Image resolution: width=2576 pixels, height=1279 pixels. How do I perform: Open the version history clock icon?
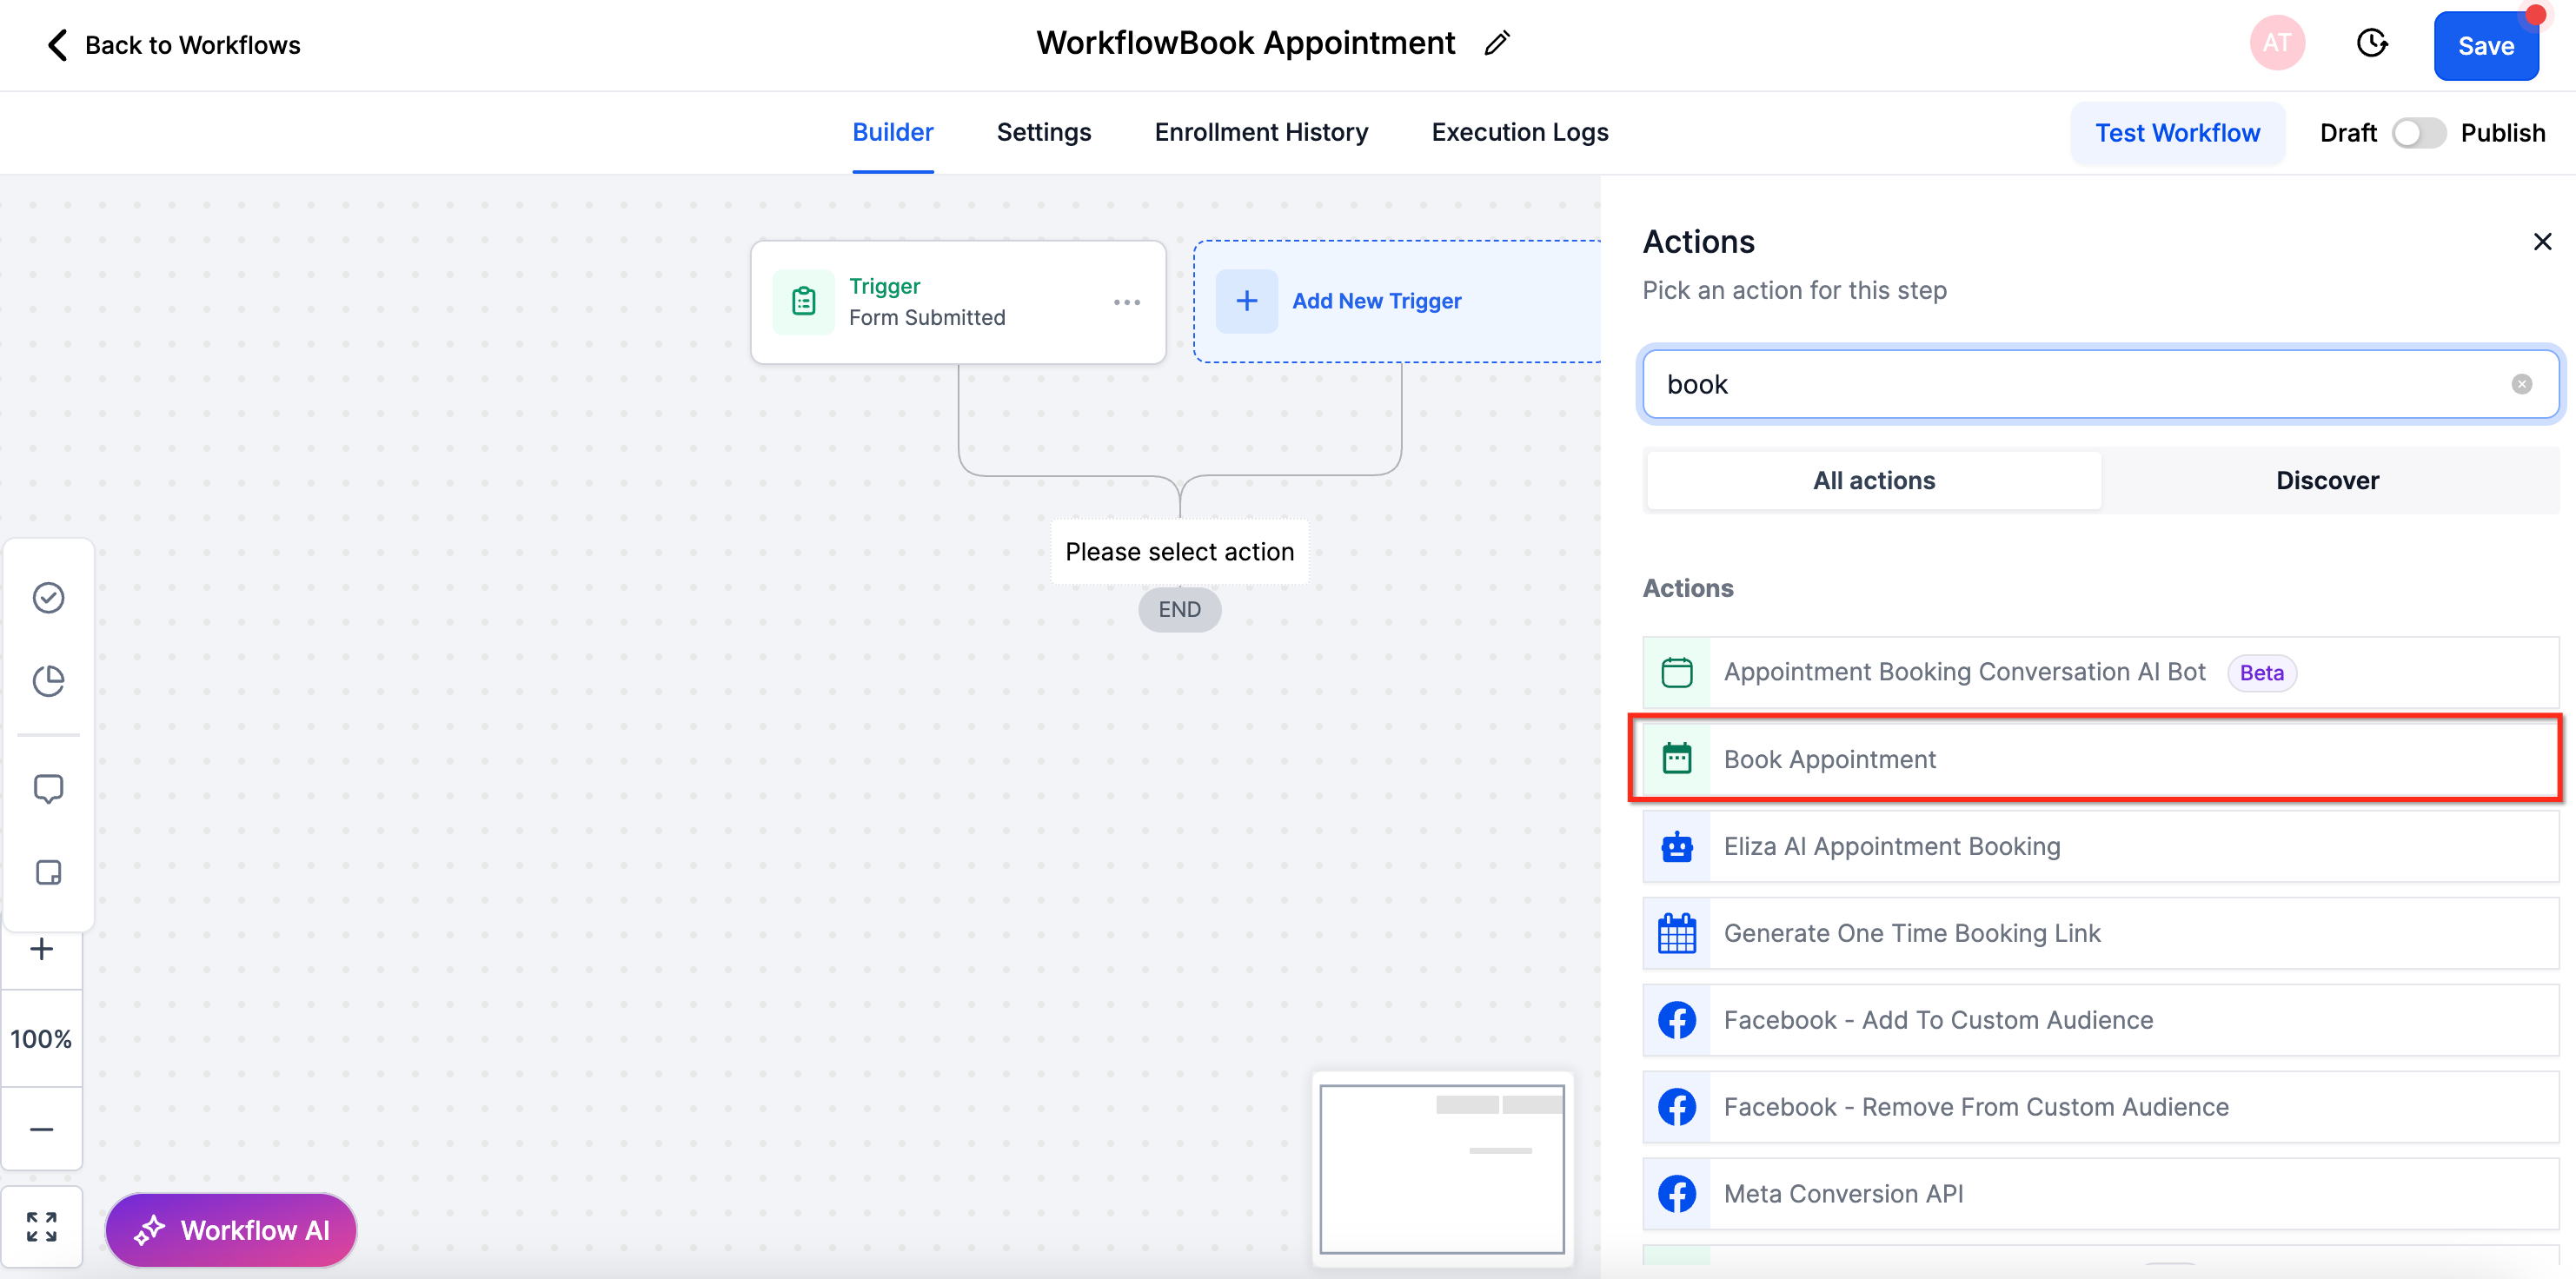click(2371, 44)
